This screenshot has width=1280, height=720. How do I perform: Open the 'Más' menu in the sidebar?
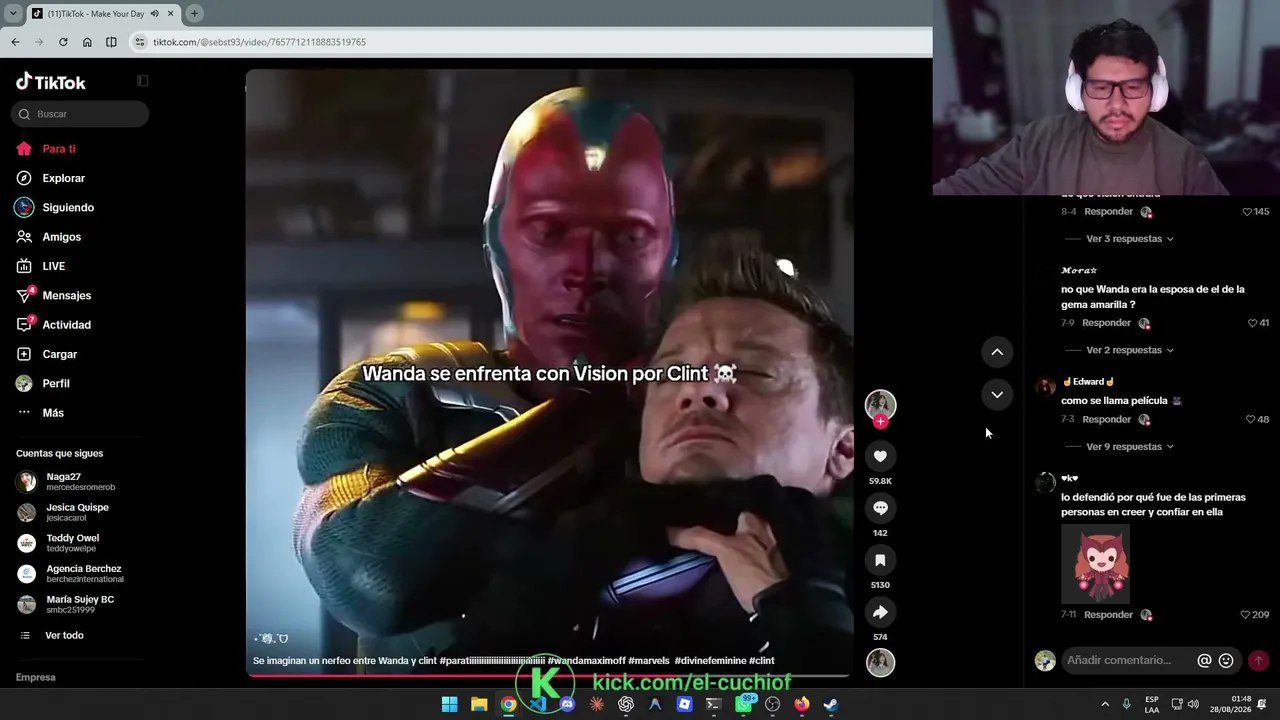coord(53,413)
